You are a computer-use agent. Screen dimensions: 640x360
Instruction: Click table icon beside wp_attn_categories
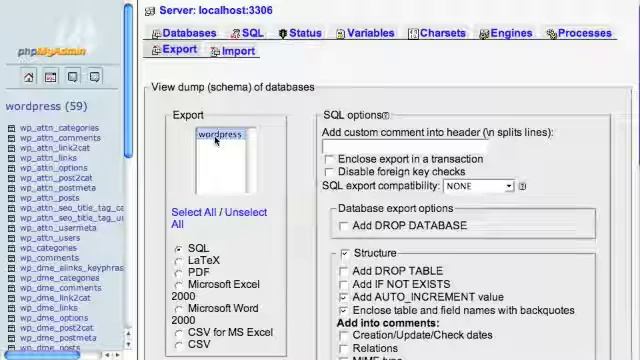[x=11, y=128]
